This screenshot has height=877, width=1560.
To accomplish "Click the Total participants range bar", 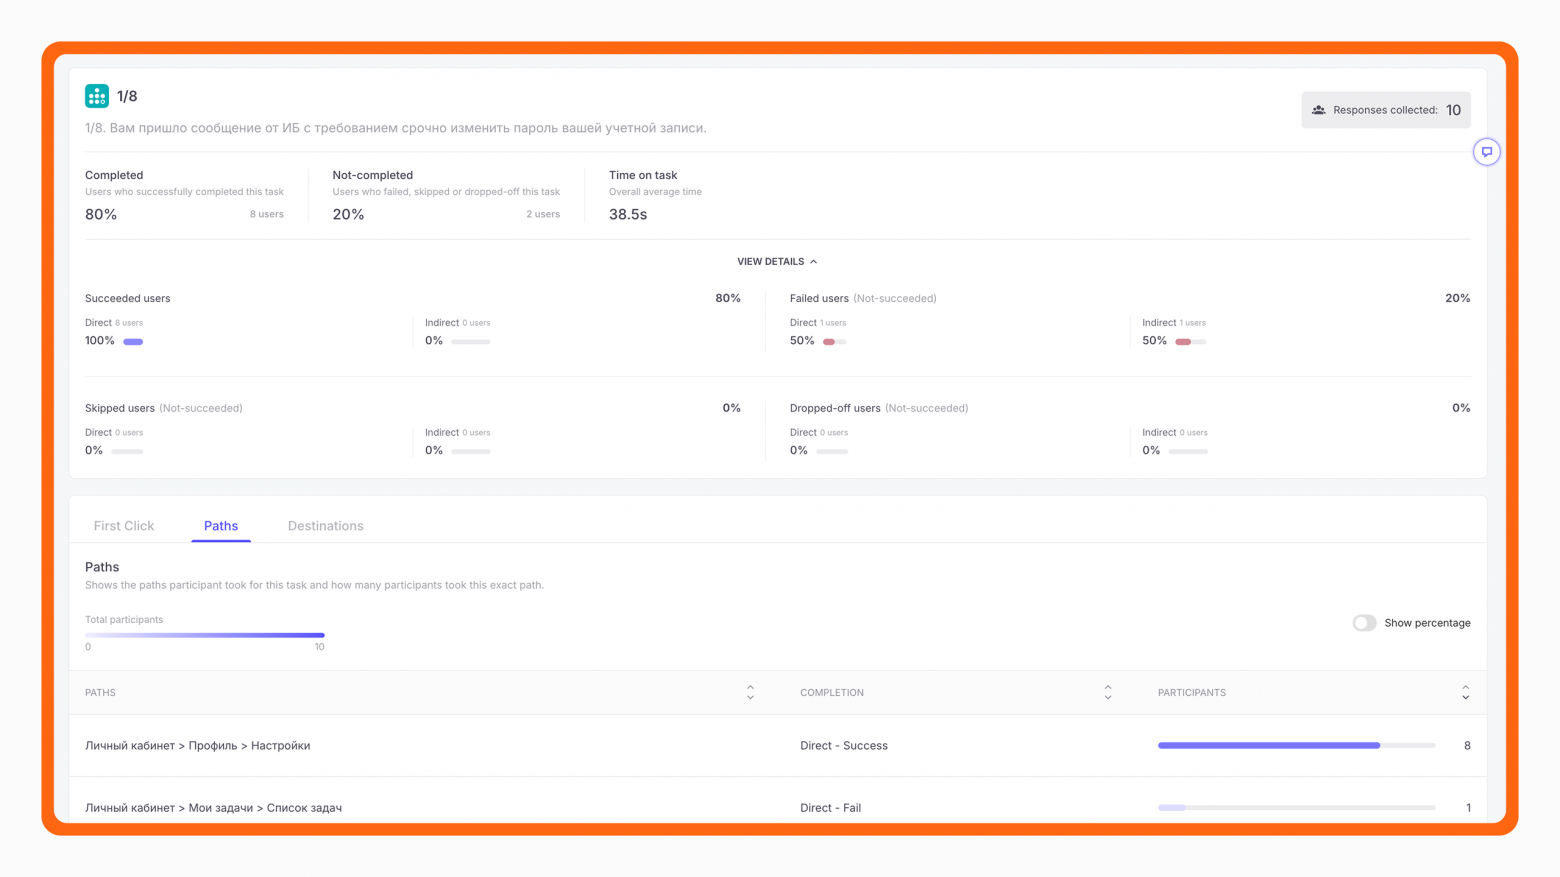I will (x=205, y=635).
